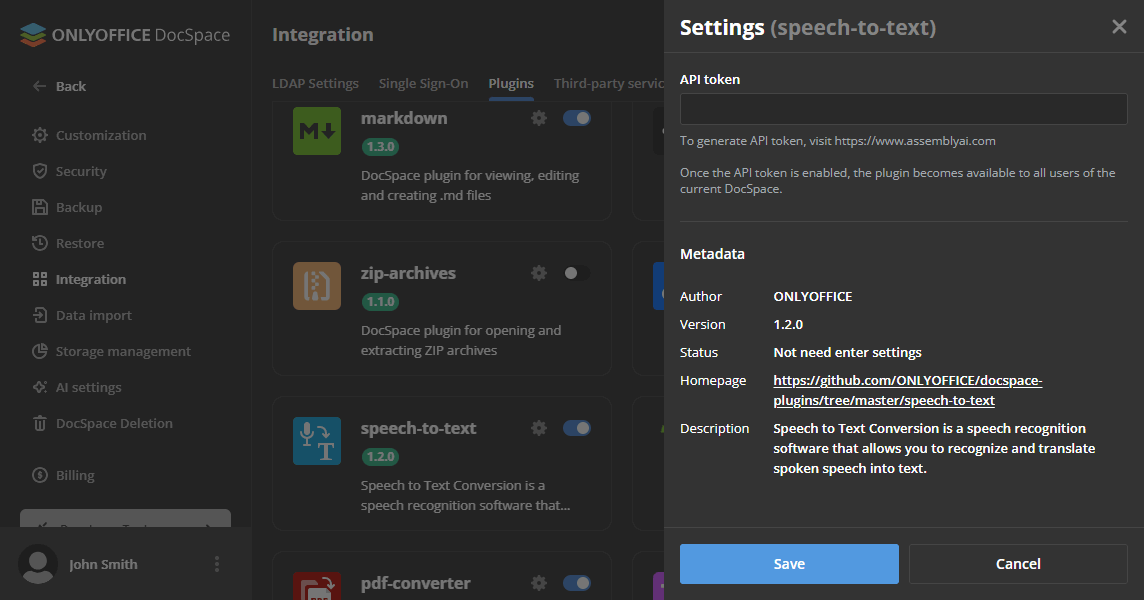This screenshot has width=1144, height=600.
Task: Click the zip-archives plugin logo
Action: point(317,286)
